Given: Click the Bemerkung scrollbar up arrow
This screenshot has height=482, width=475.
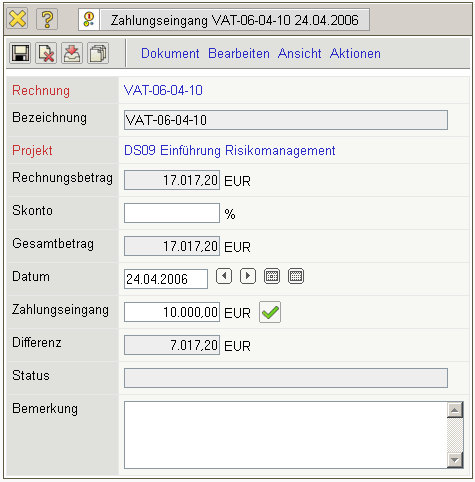Looking at the screenshot, I should point(455,410).
